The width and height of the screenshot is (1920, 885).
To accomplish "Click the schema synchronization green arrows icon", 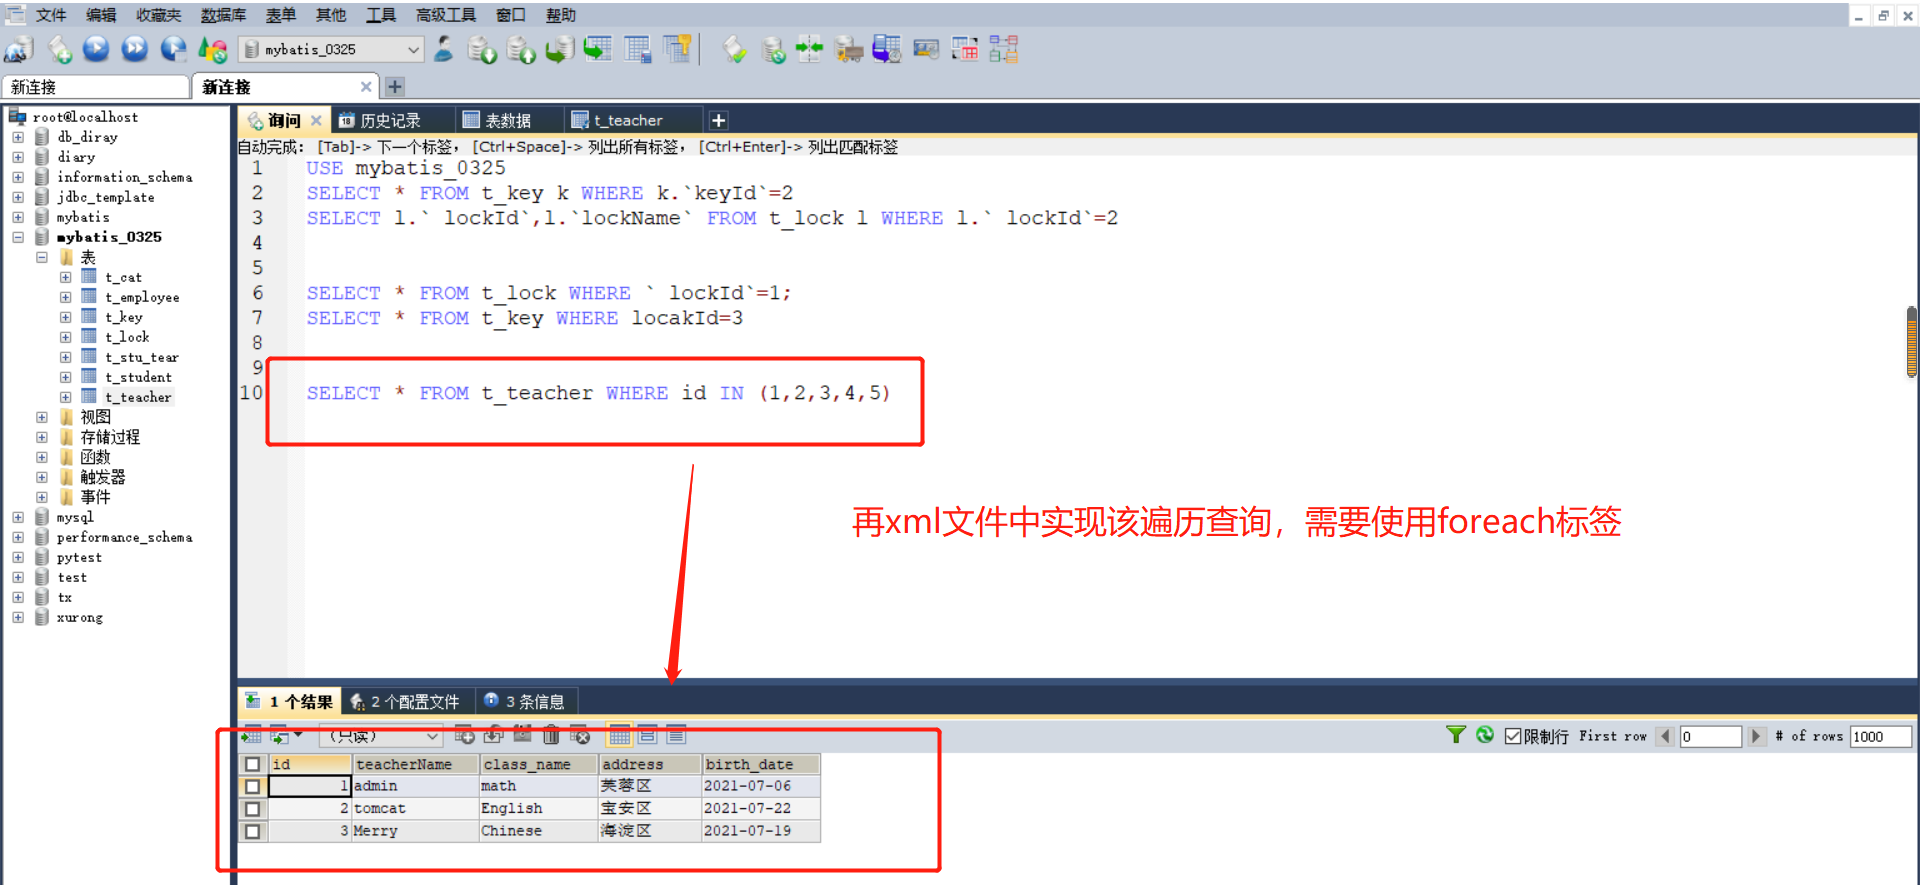I will [x=810, y=49].
